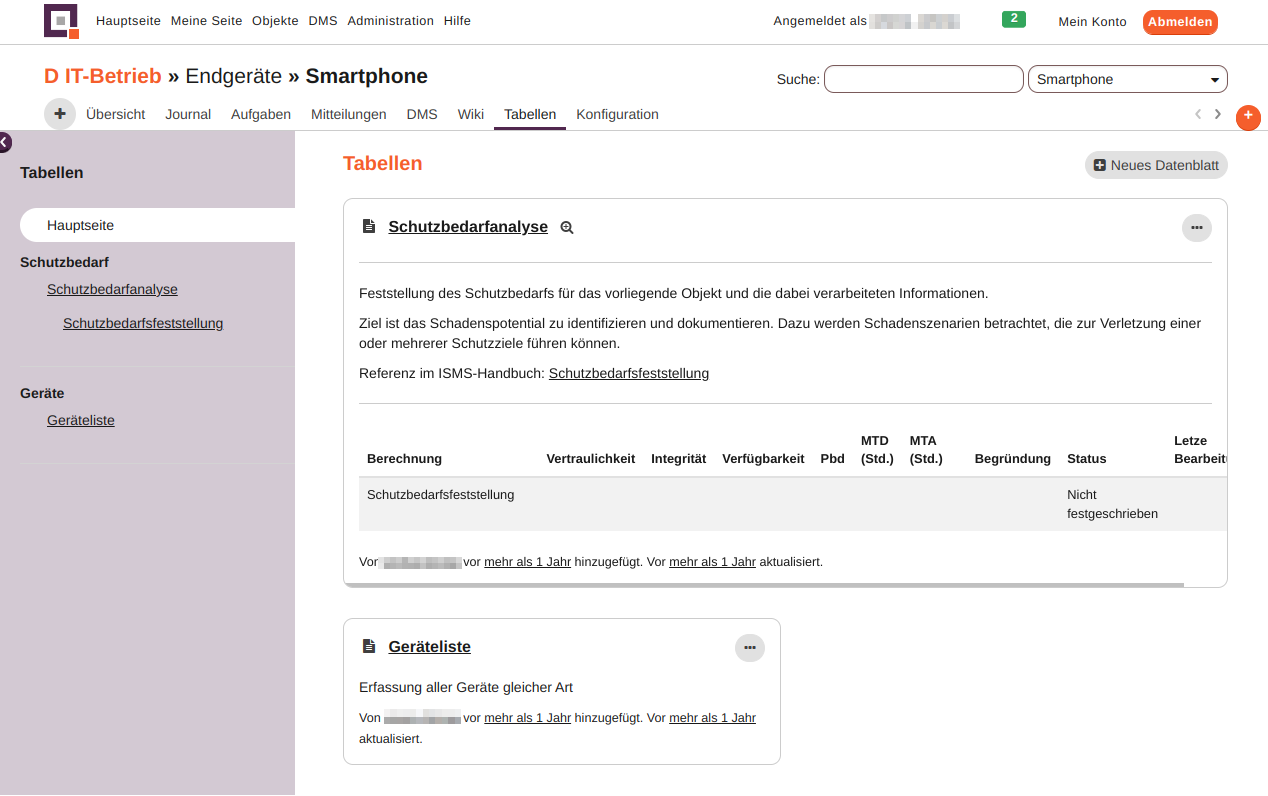Image resolution: width=1268 pixels, height=796 pixels.
Task: Click the magnifier icon beside Schutzbedarfanalyse heading
Action: click(x=566, y=227)
